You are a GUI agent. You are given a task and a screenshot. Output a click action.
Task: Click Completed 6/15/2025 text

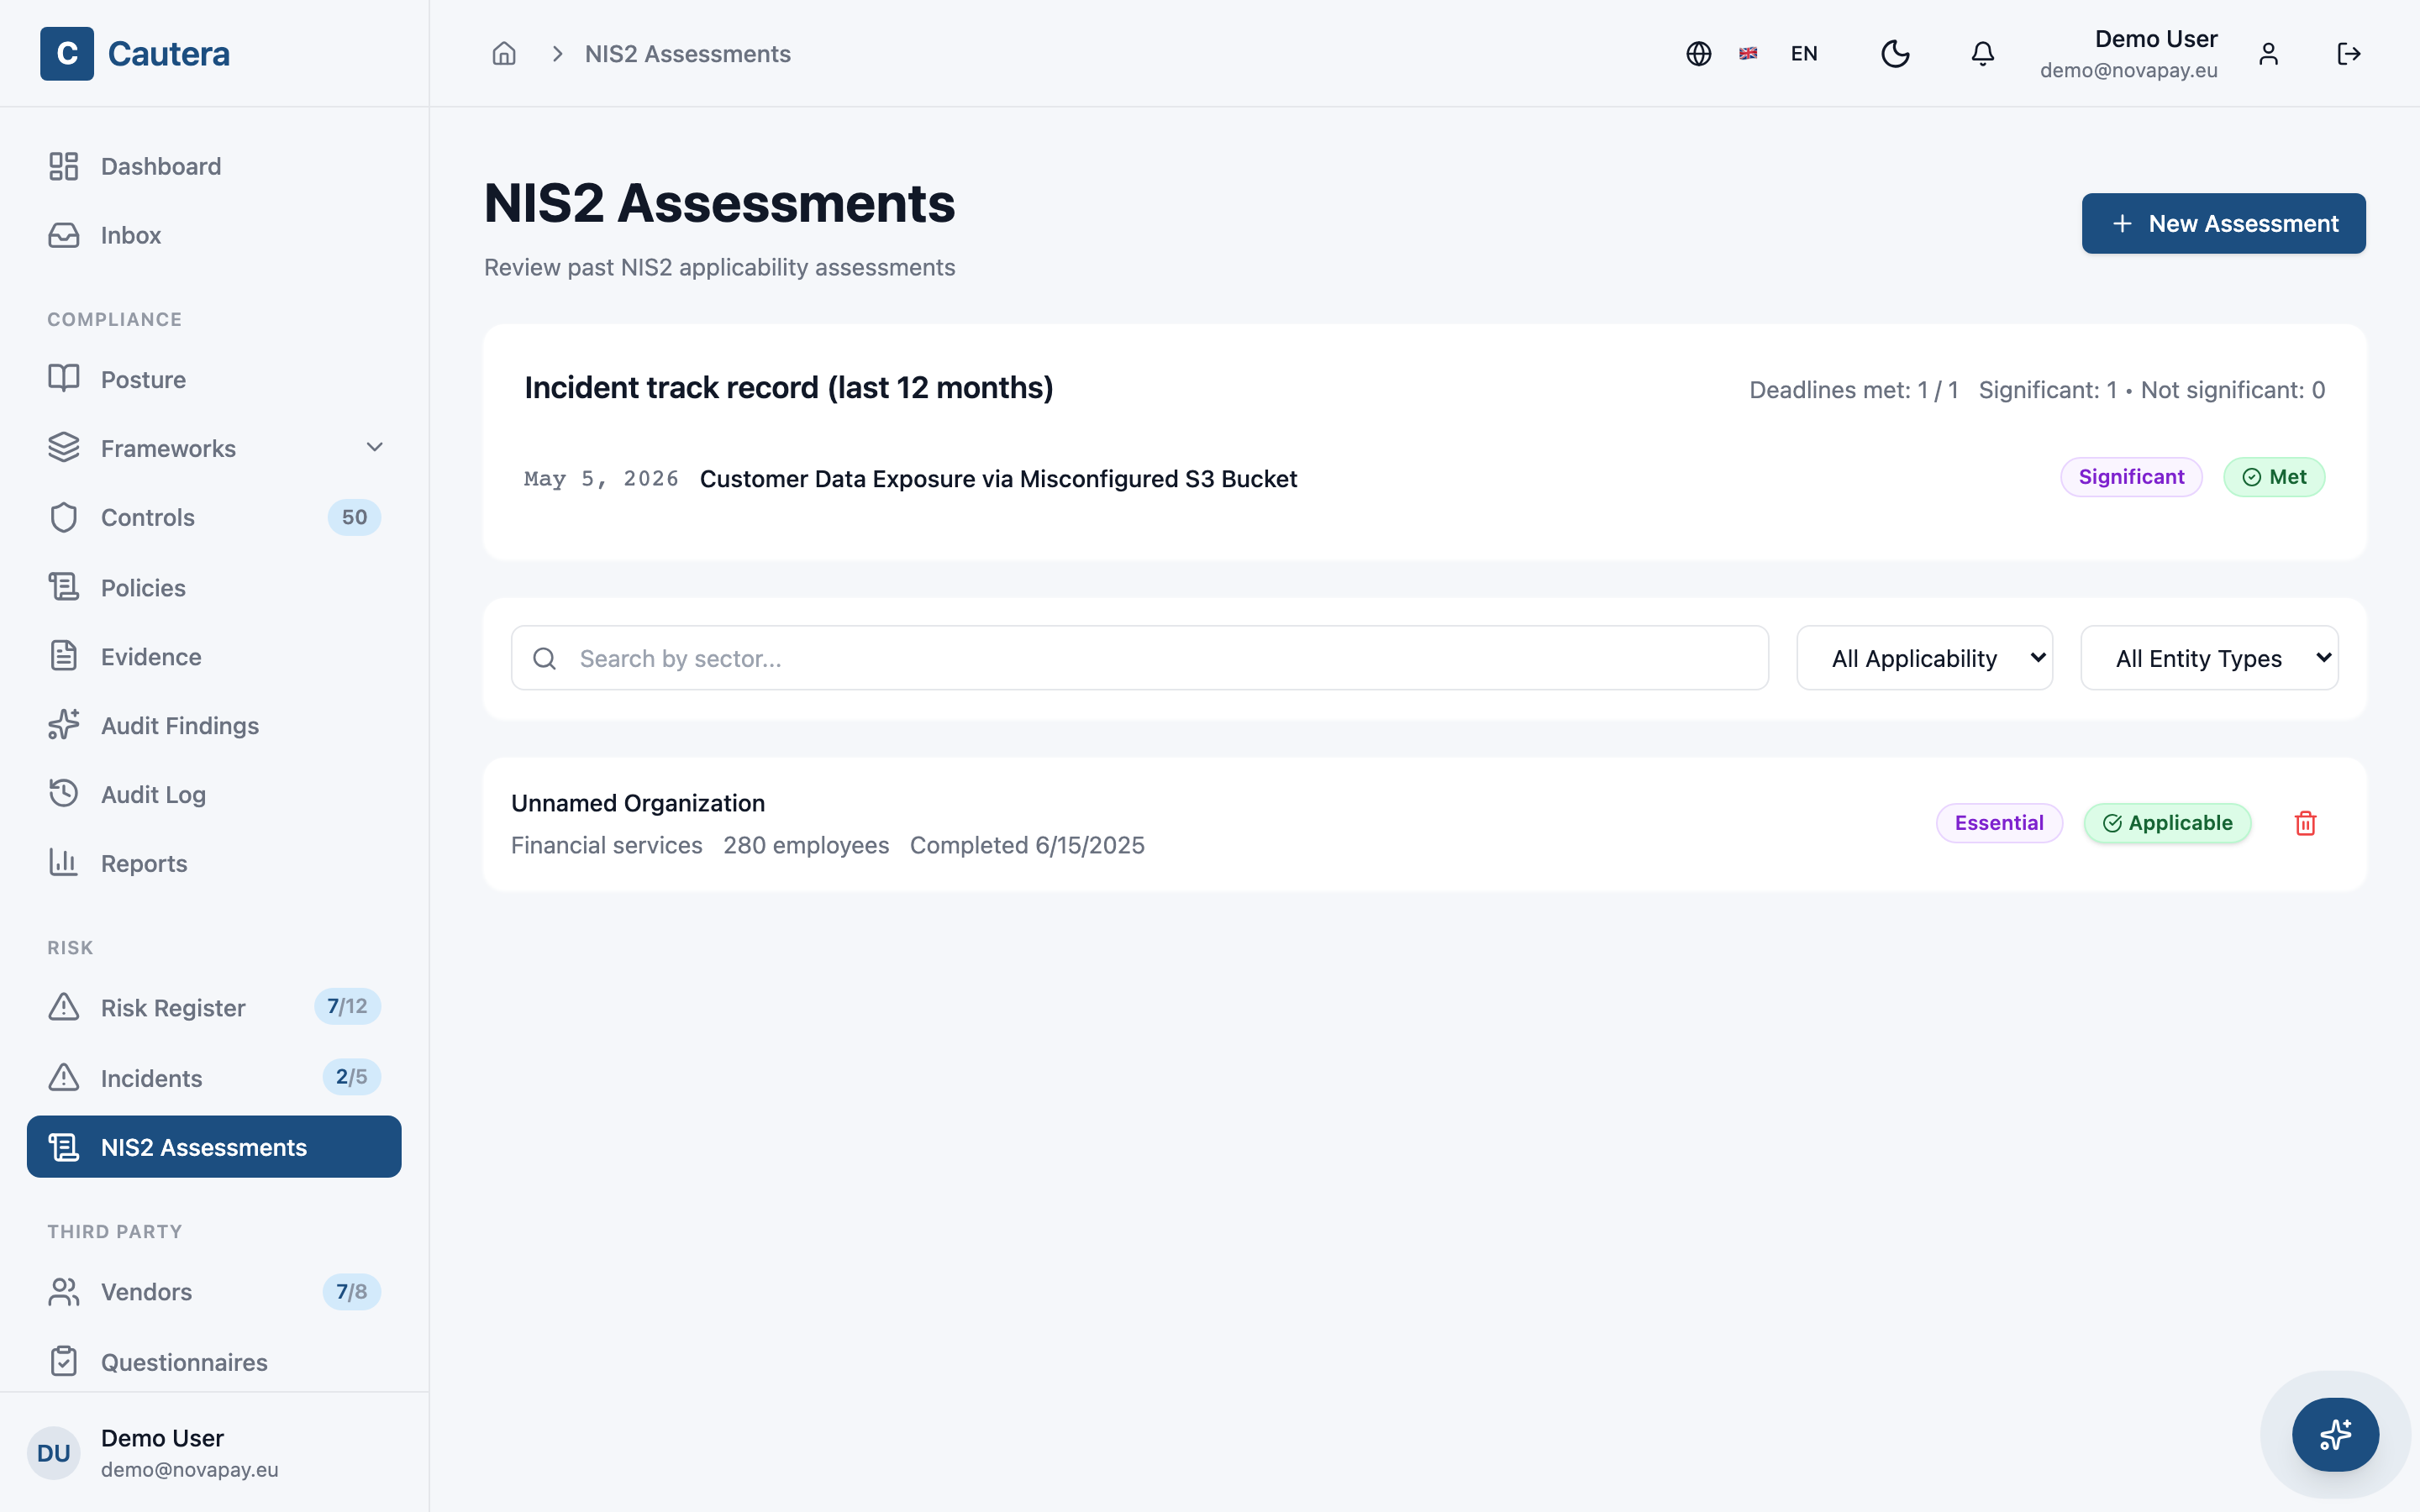[x=1027, y=845]
